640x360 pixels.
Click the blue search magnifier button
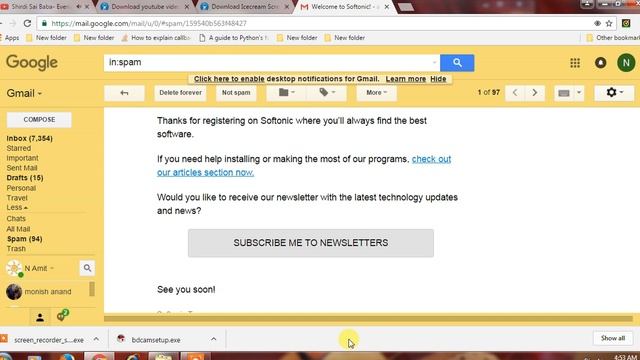tap(457, 63)
